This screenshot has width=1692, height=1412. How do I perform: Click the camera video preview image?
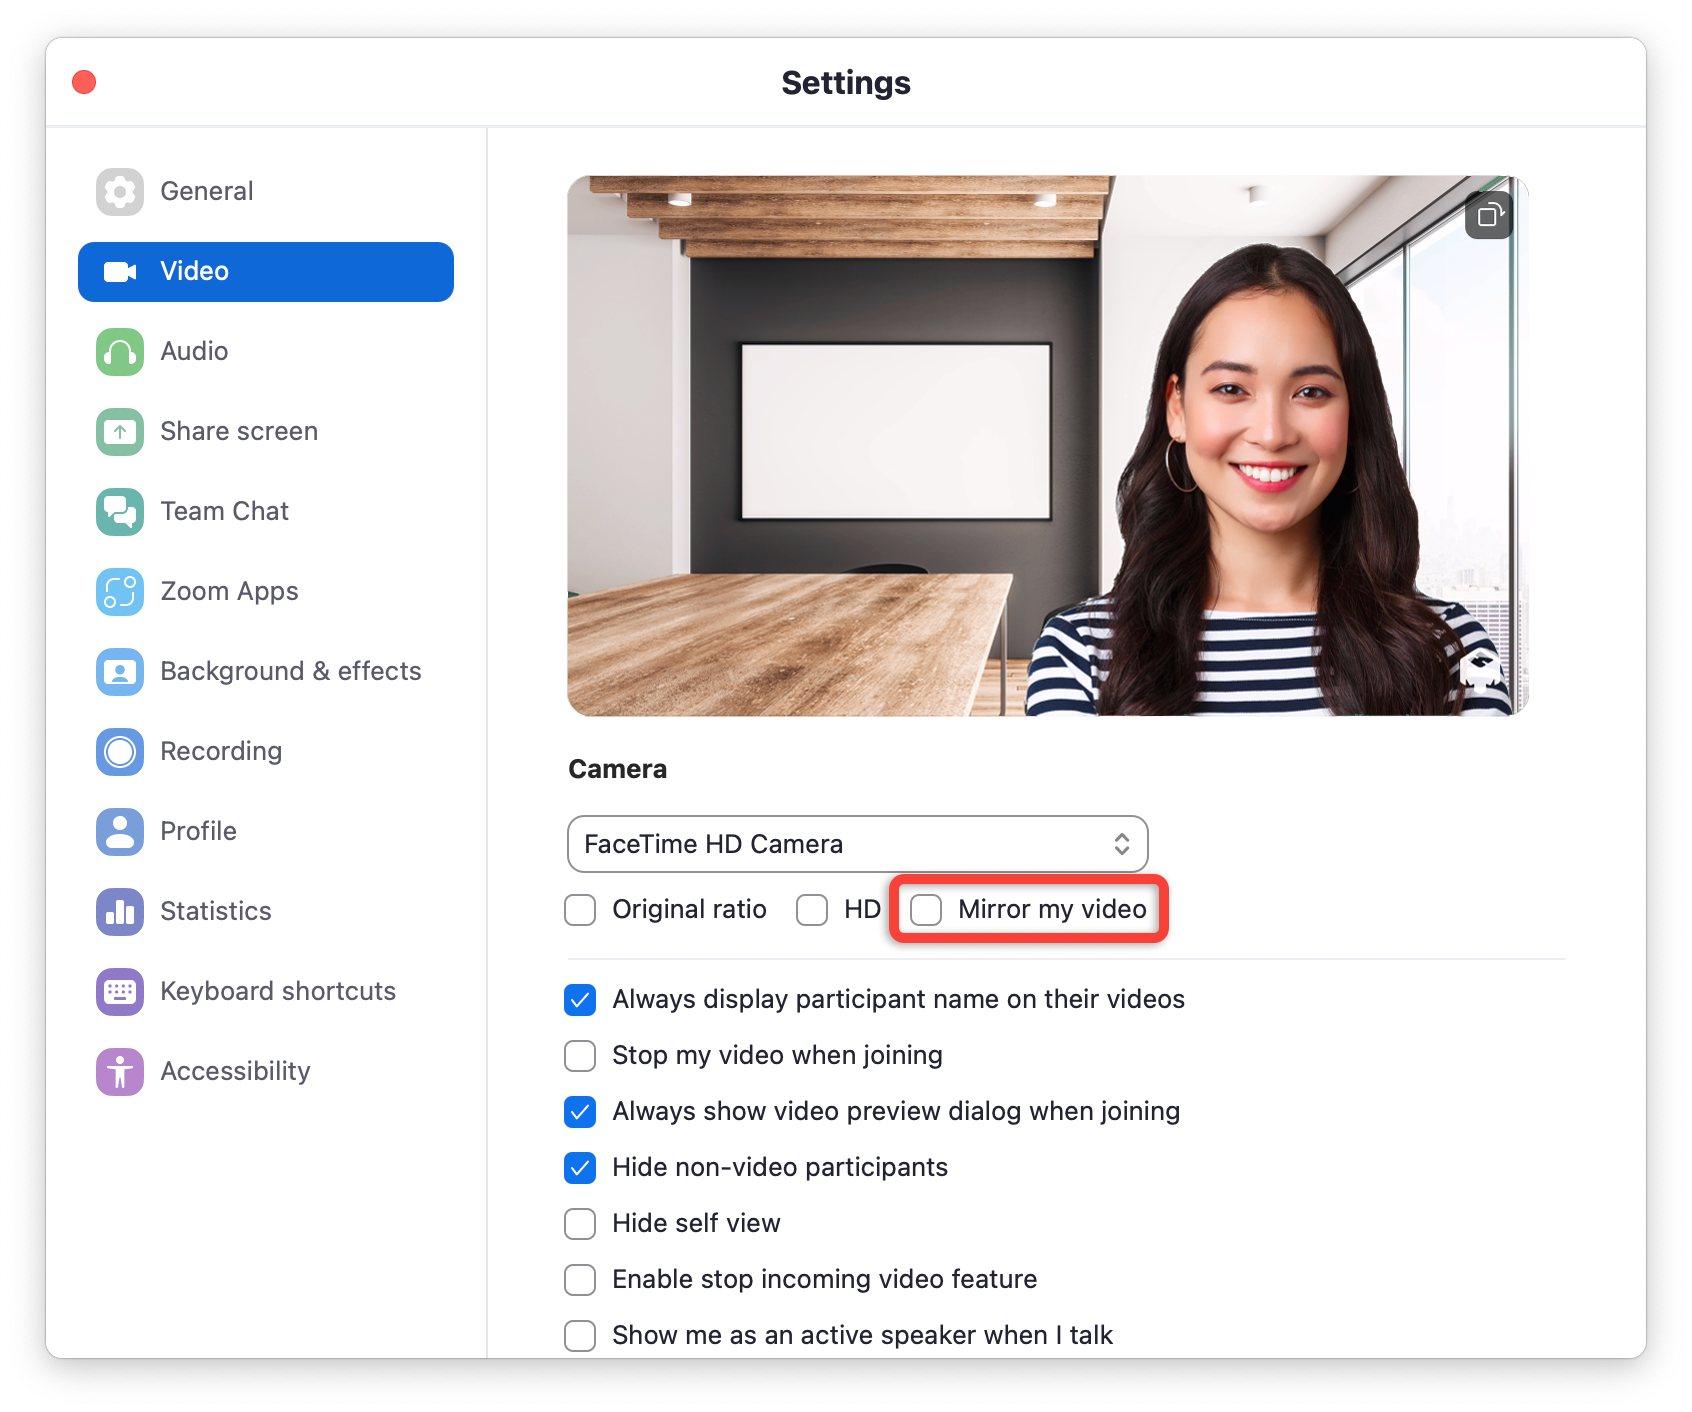pos(1046,446)
